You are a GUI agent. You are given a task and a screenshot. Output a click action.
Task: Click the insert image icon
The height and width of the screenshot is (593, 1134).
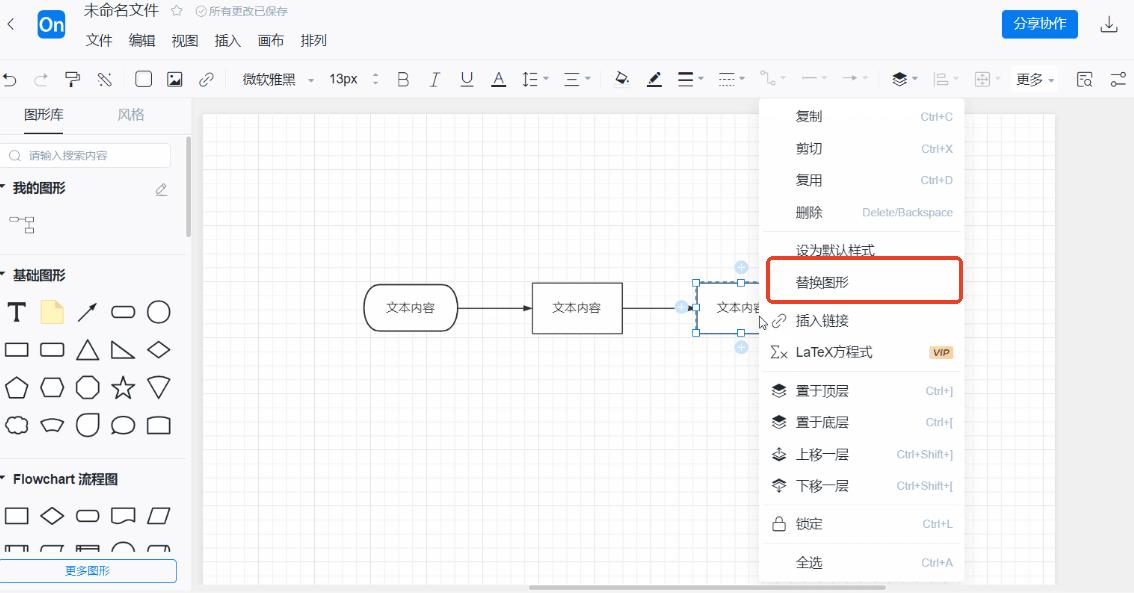coord(174,79)
